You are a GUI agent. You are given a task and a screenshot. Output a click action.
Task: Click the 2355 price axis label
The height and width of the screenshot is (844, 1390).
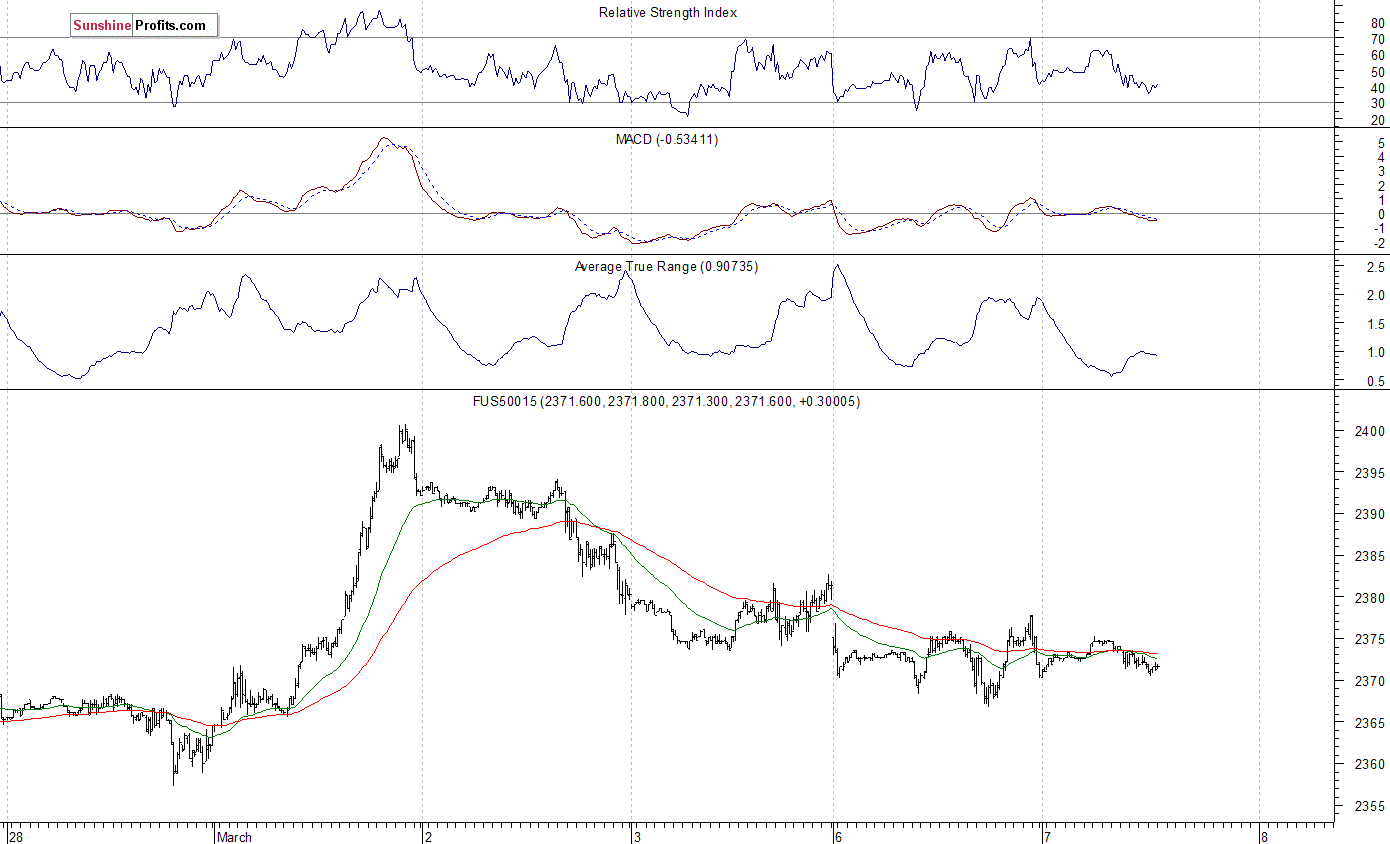point(1370,806)
